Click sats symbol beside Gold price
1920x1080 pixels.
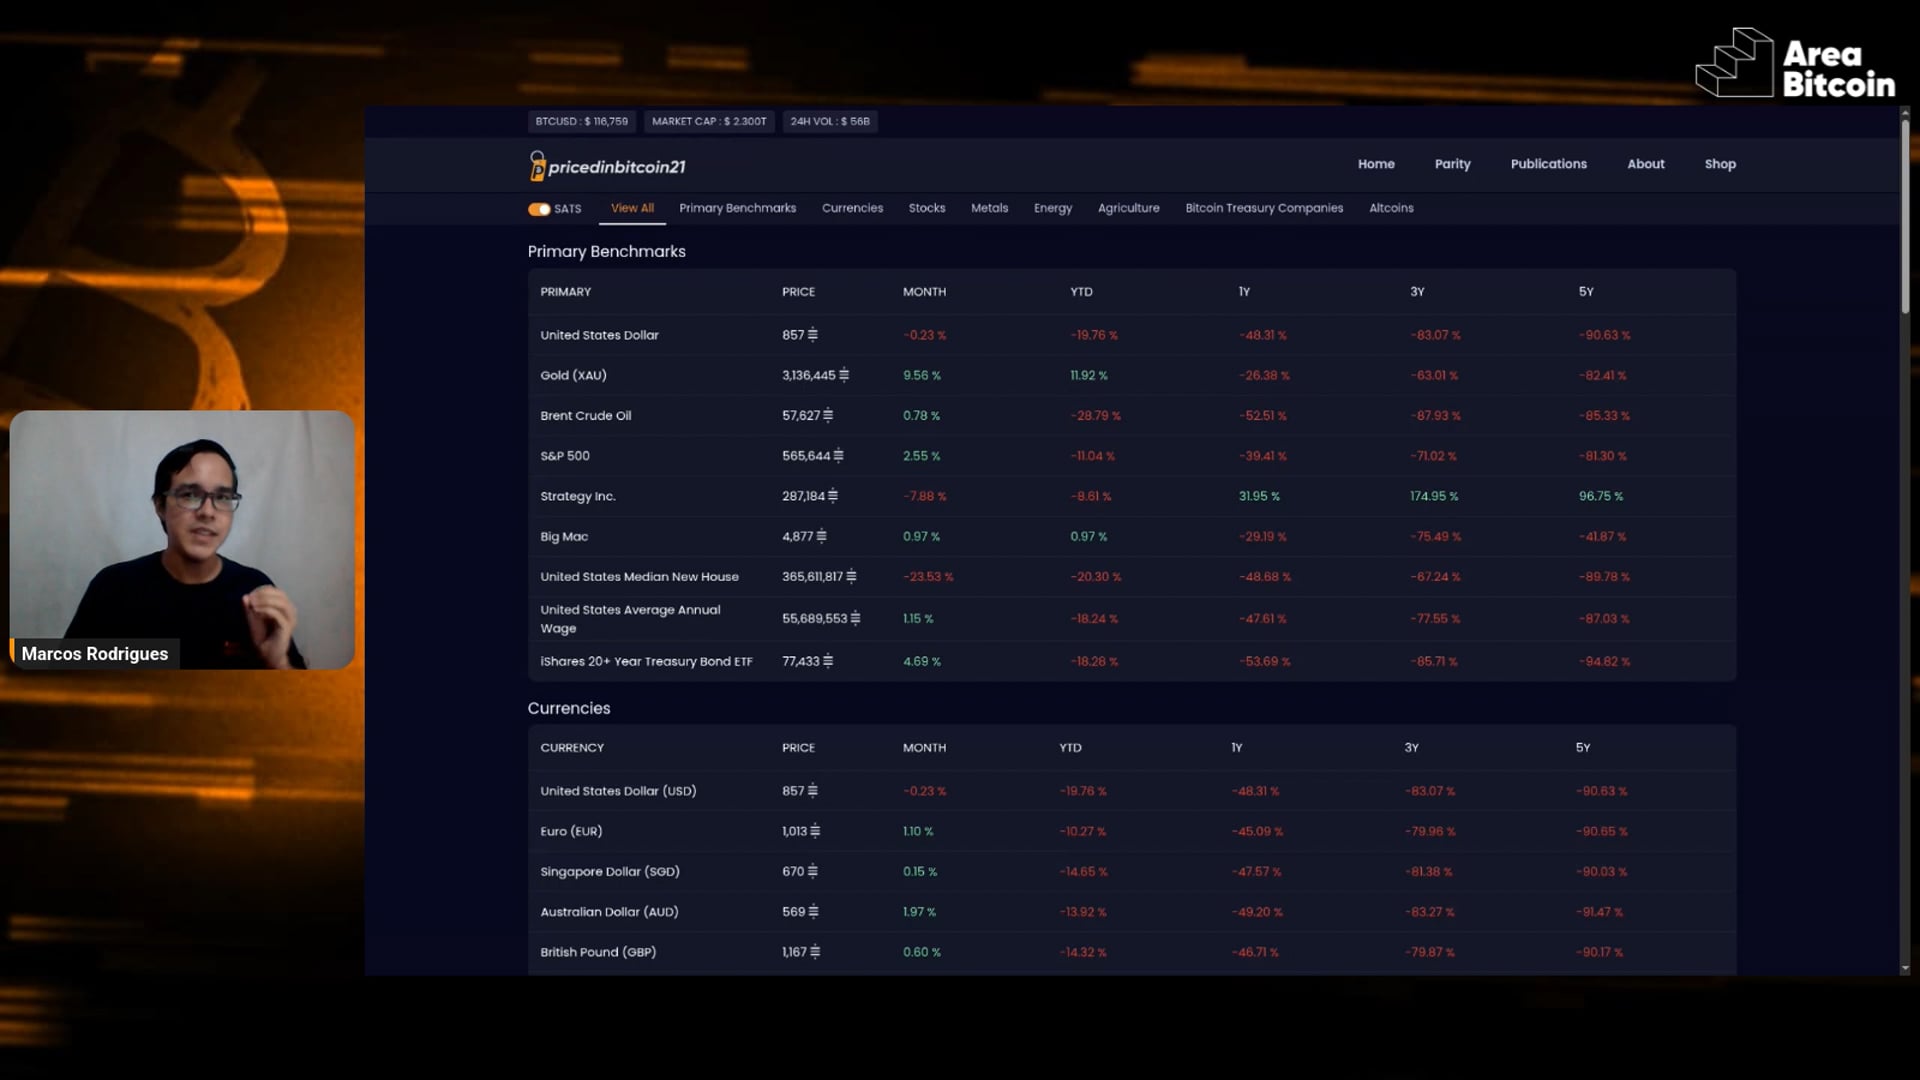pos(844,375)
